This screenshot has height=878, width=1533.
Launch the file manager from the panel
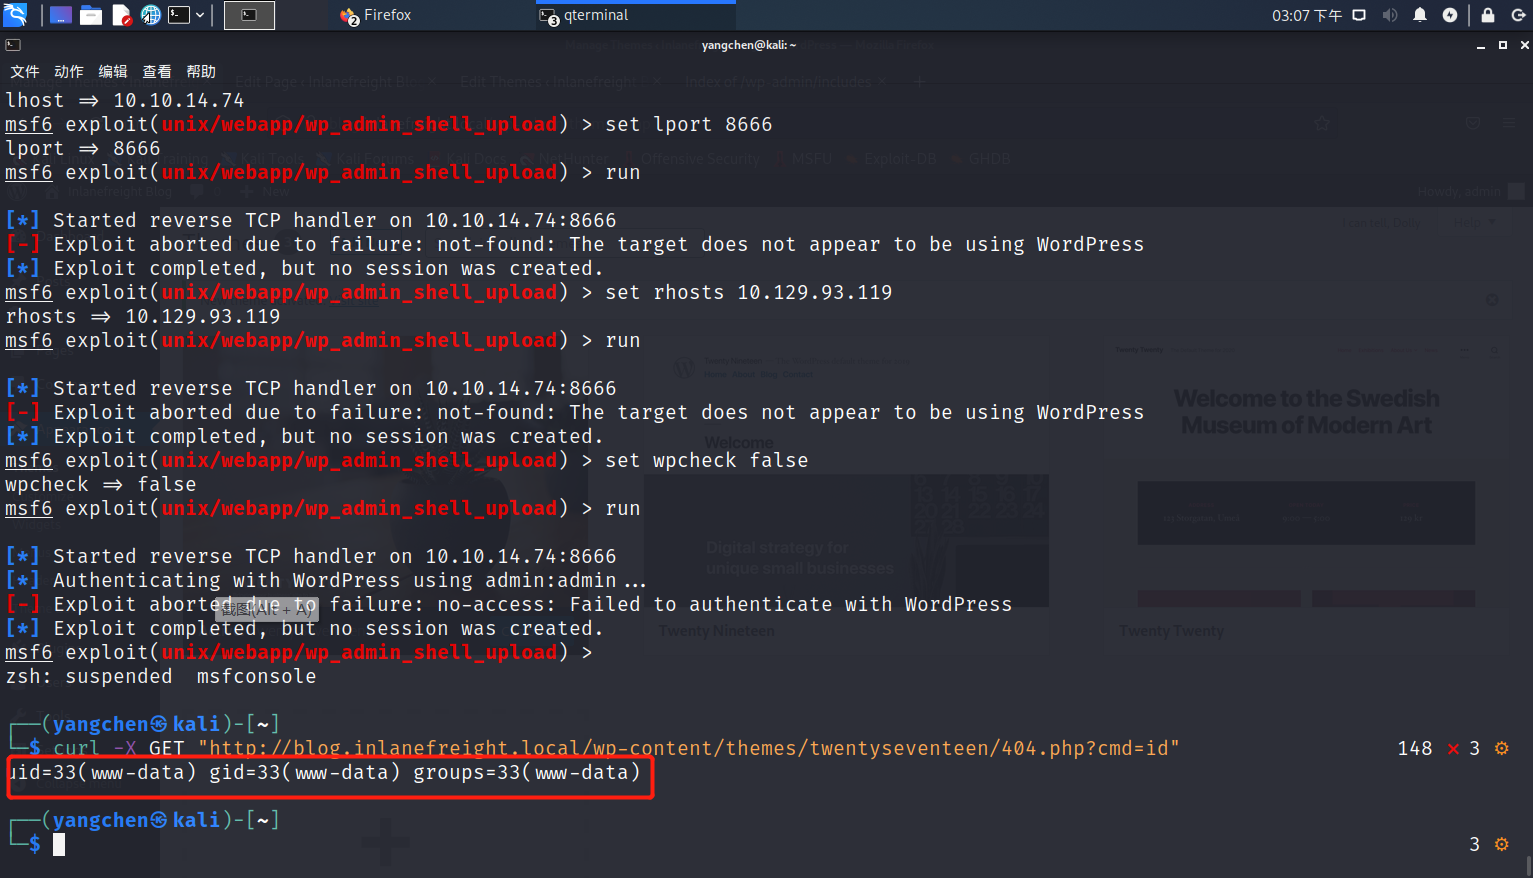[x=91, y=15]
